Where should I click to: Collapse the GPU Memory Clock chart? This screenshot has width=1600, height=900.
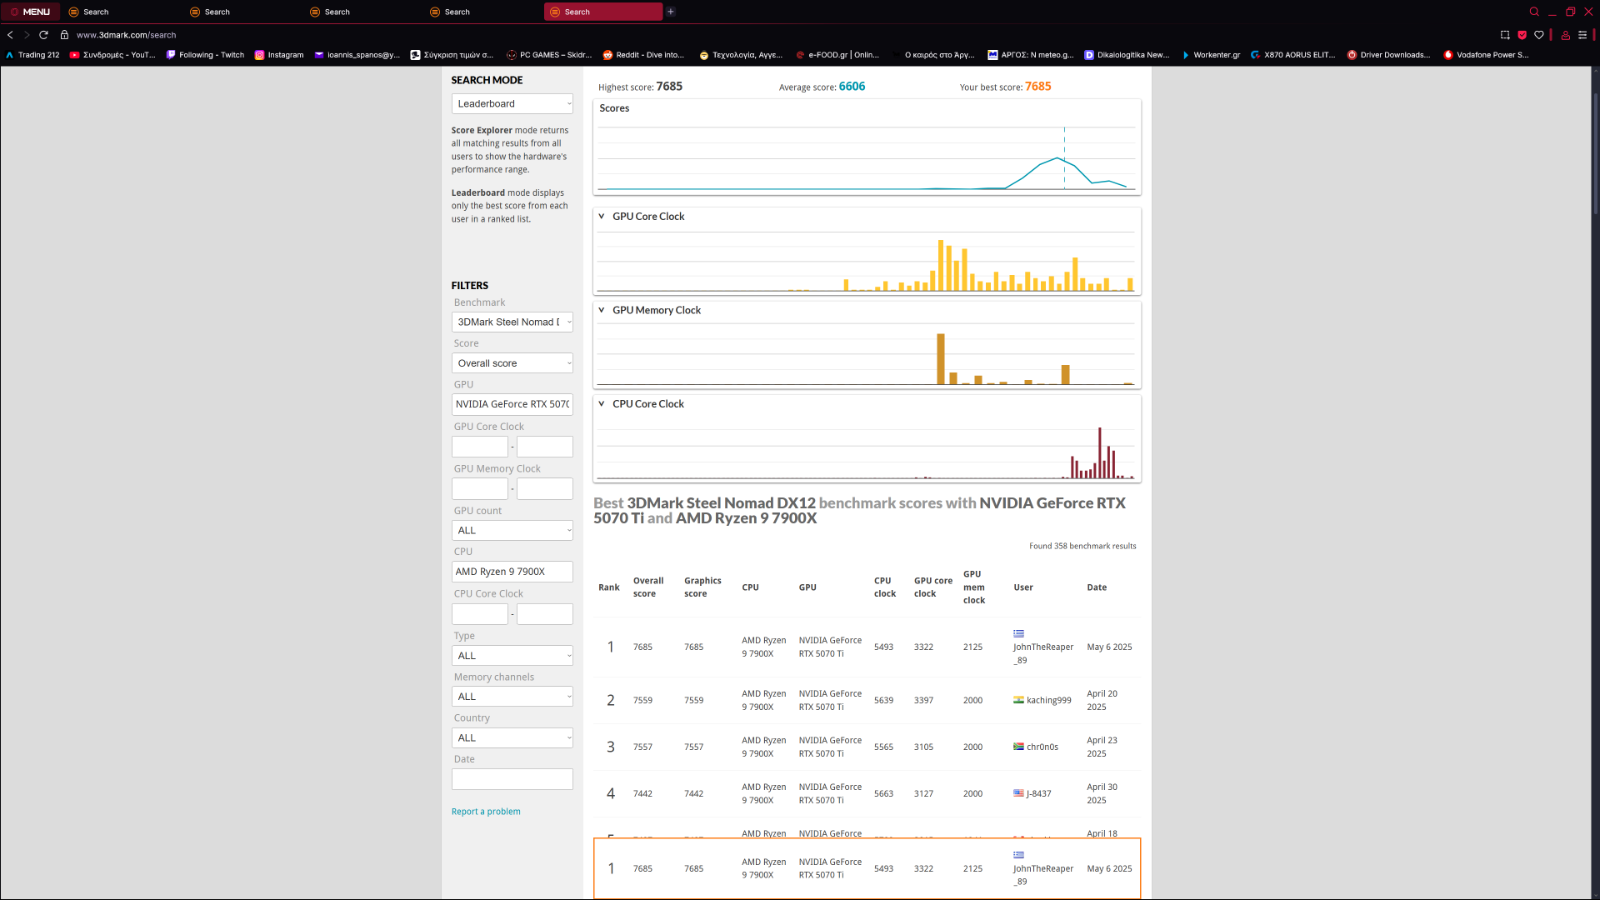tap(602, 310)
